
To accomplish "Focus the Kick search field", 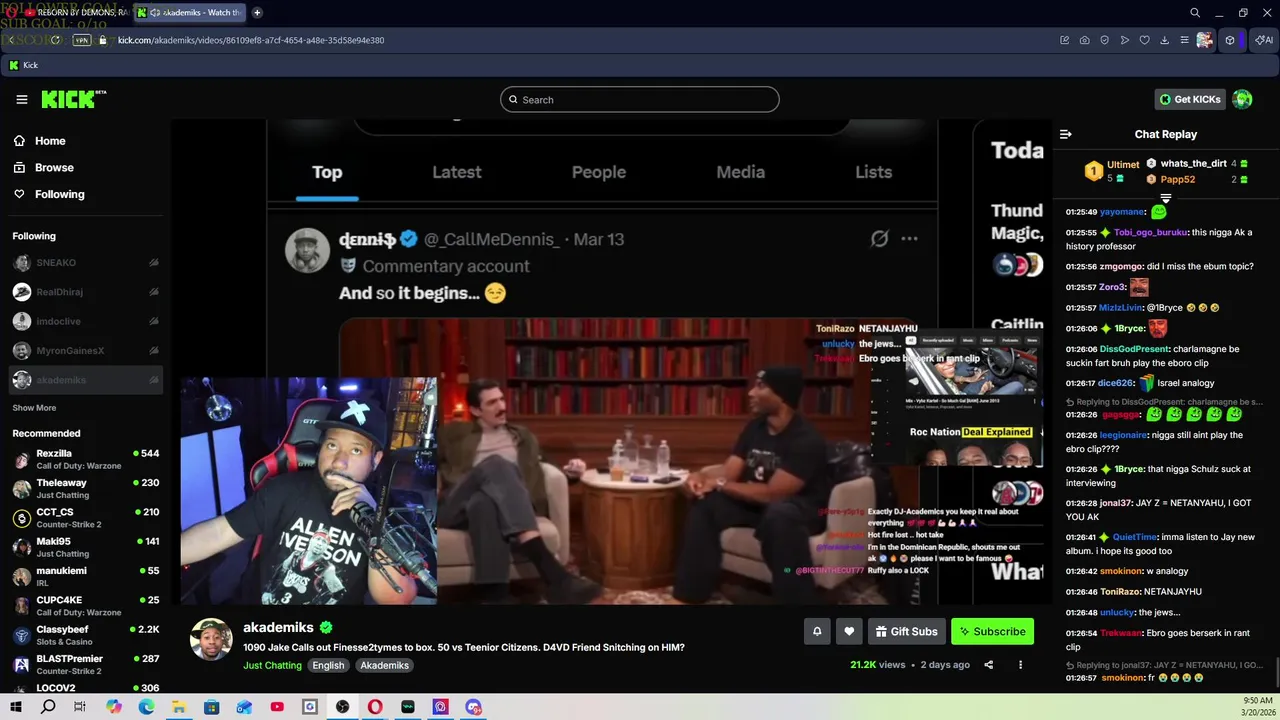I will tap(640, 99).
